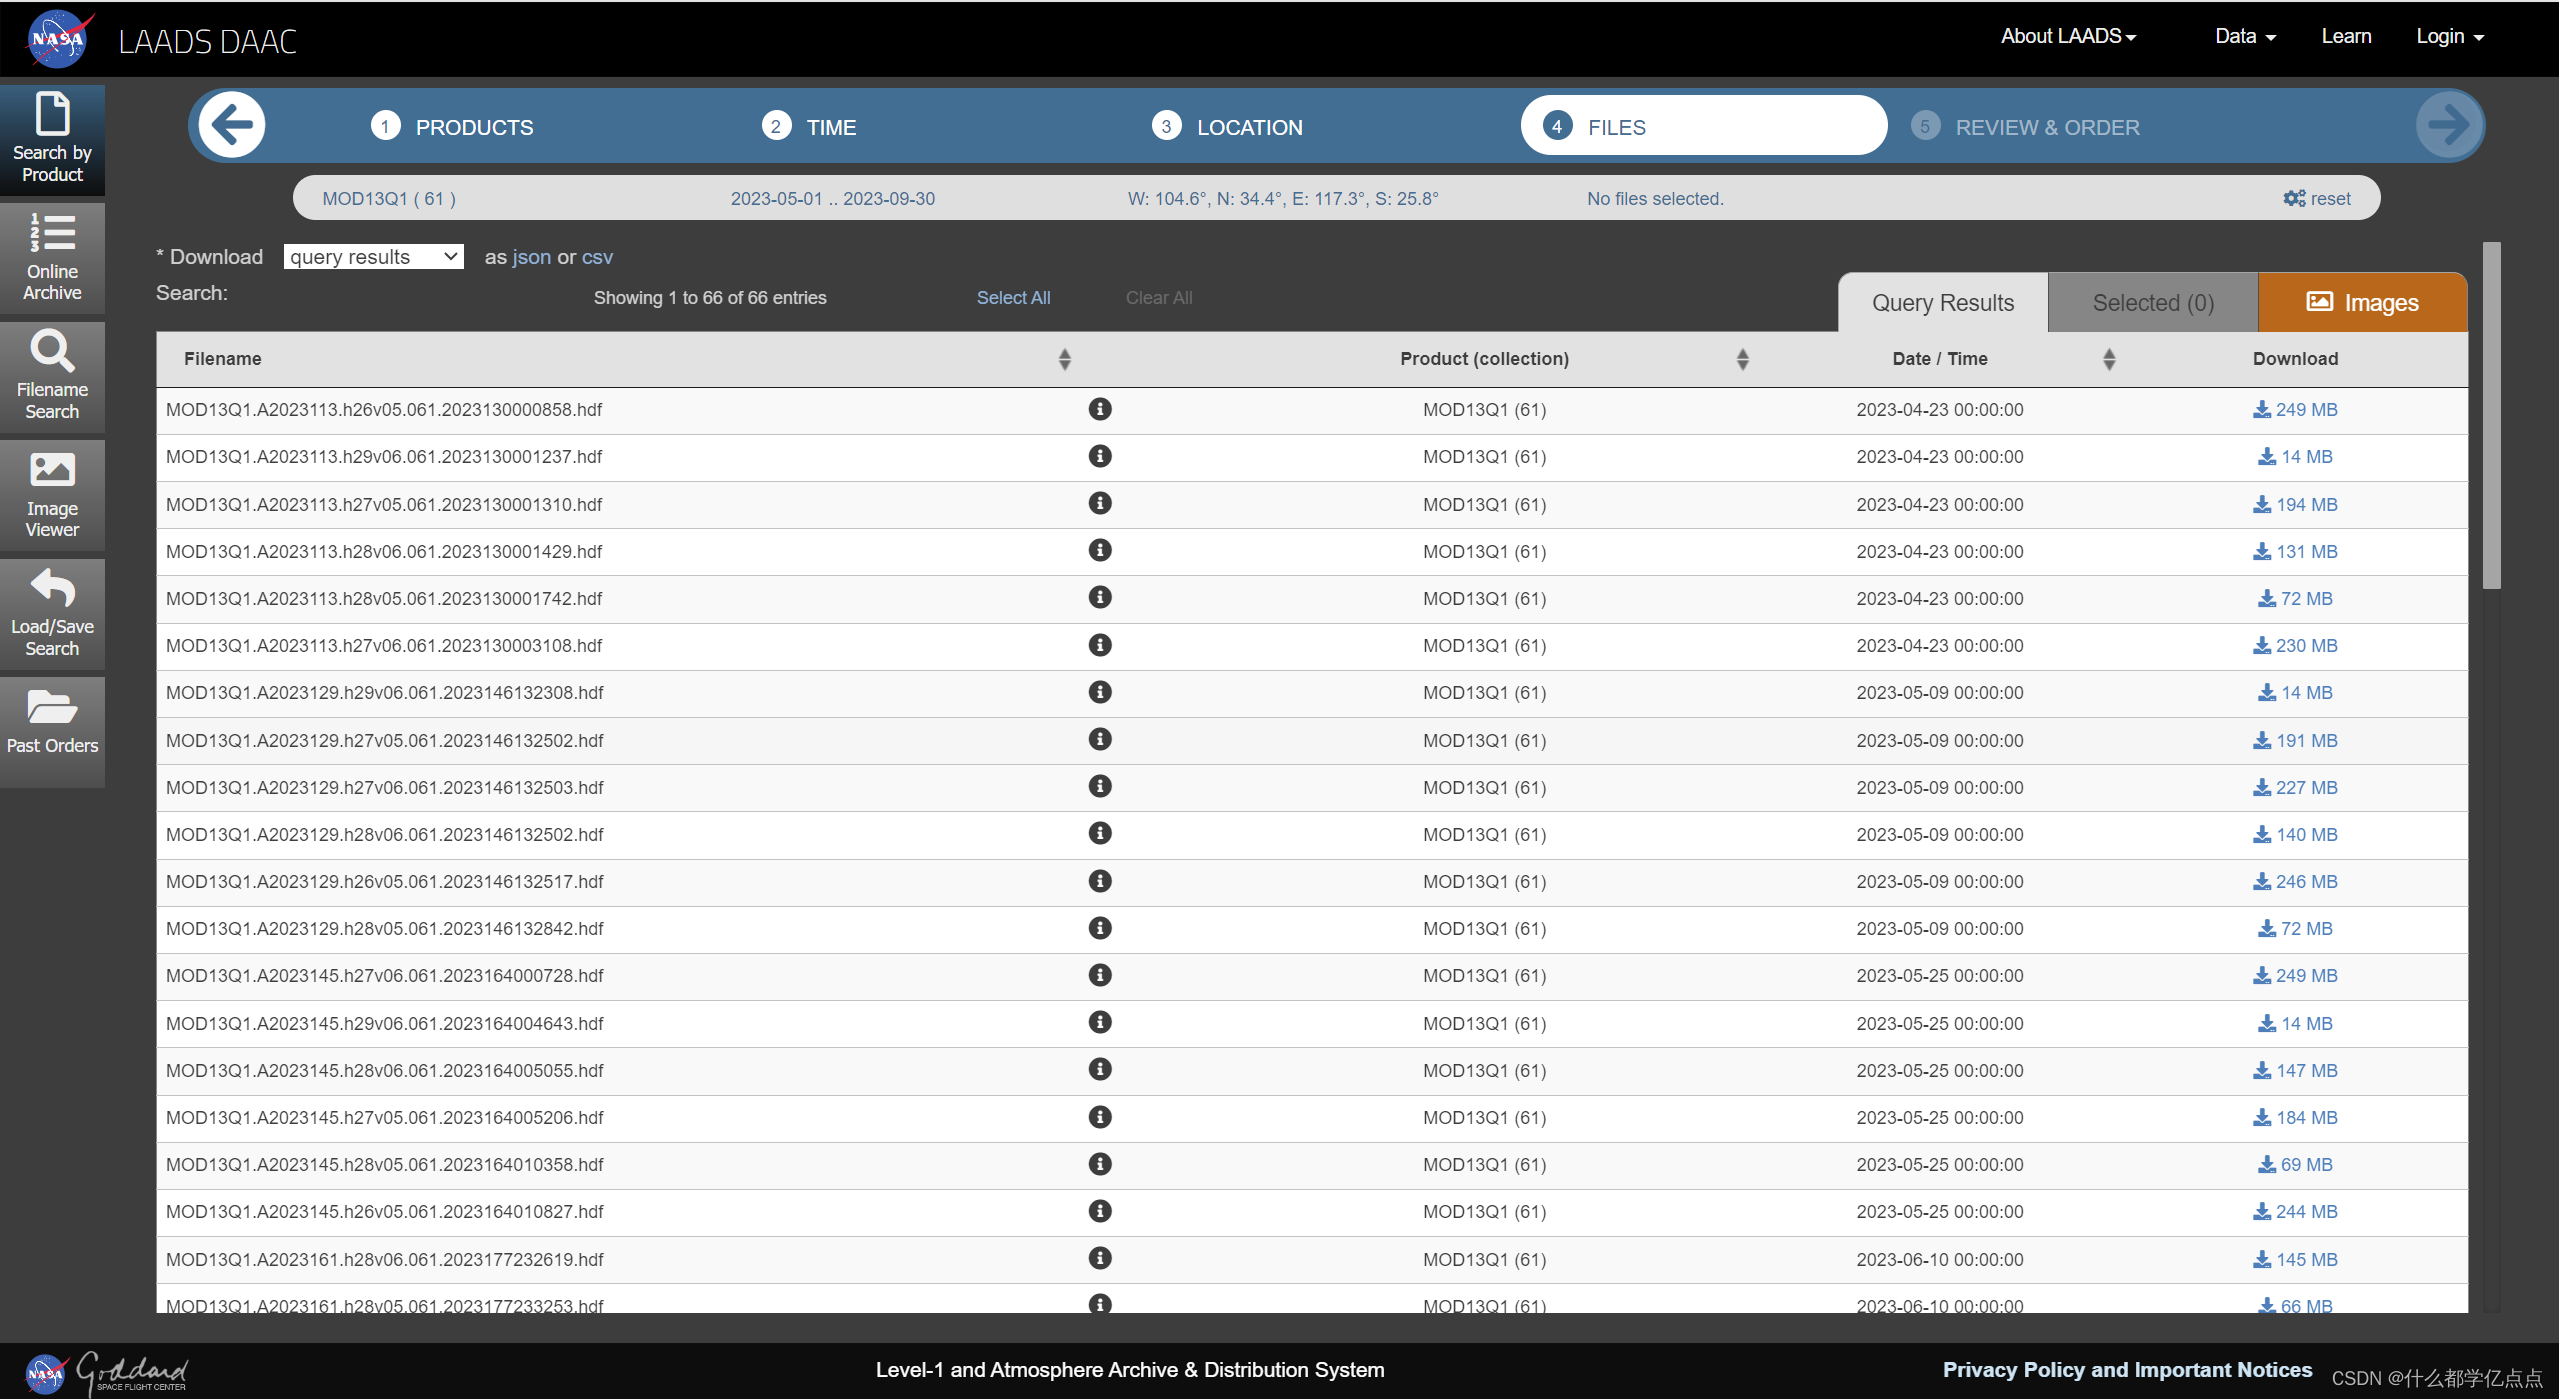2559x1399 pixels.
Task: Show info for h26v05 2023113 file
Action: (x=1100, y=409)
